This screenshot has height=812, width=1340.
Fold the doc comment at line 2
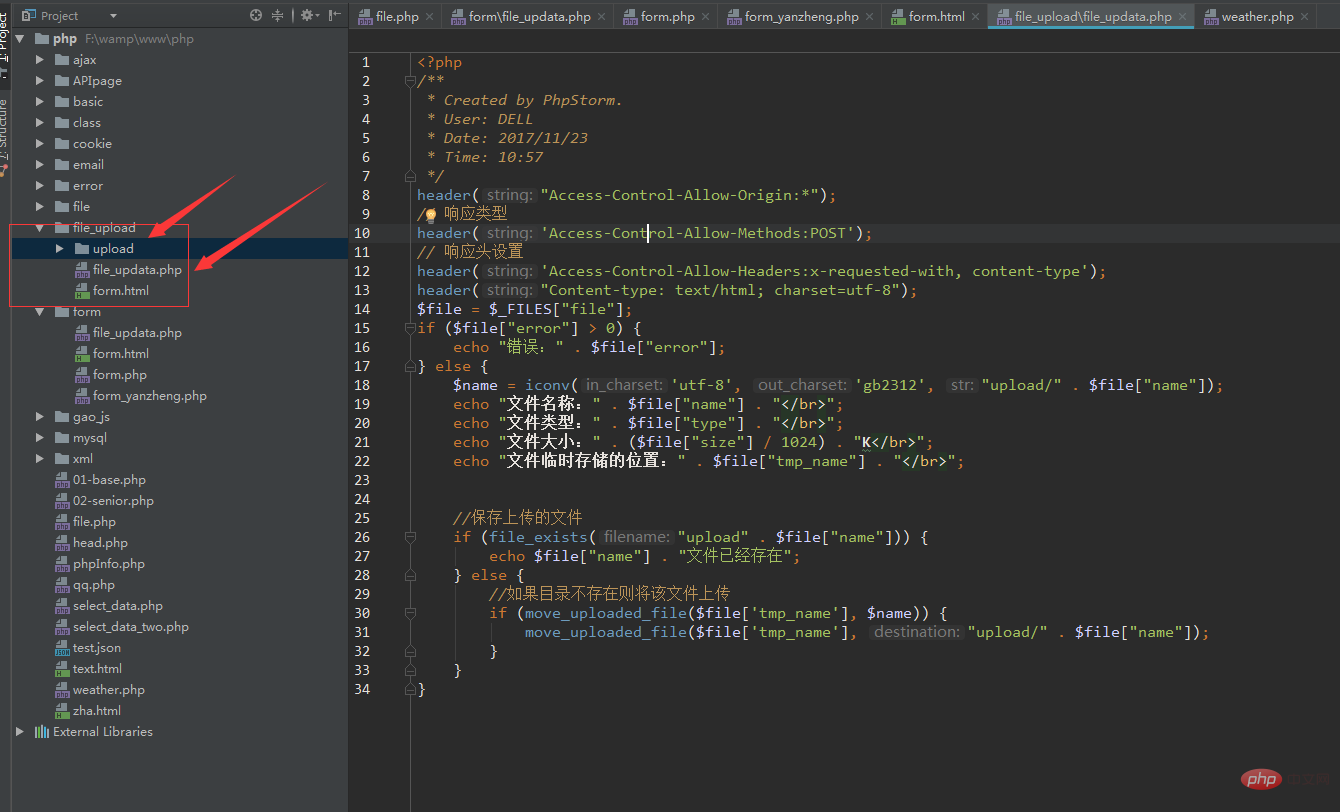tap(410, 81)
